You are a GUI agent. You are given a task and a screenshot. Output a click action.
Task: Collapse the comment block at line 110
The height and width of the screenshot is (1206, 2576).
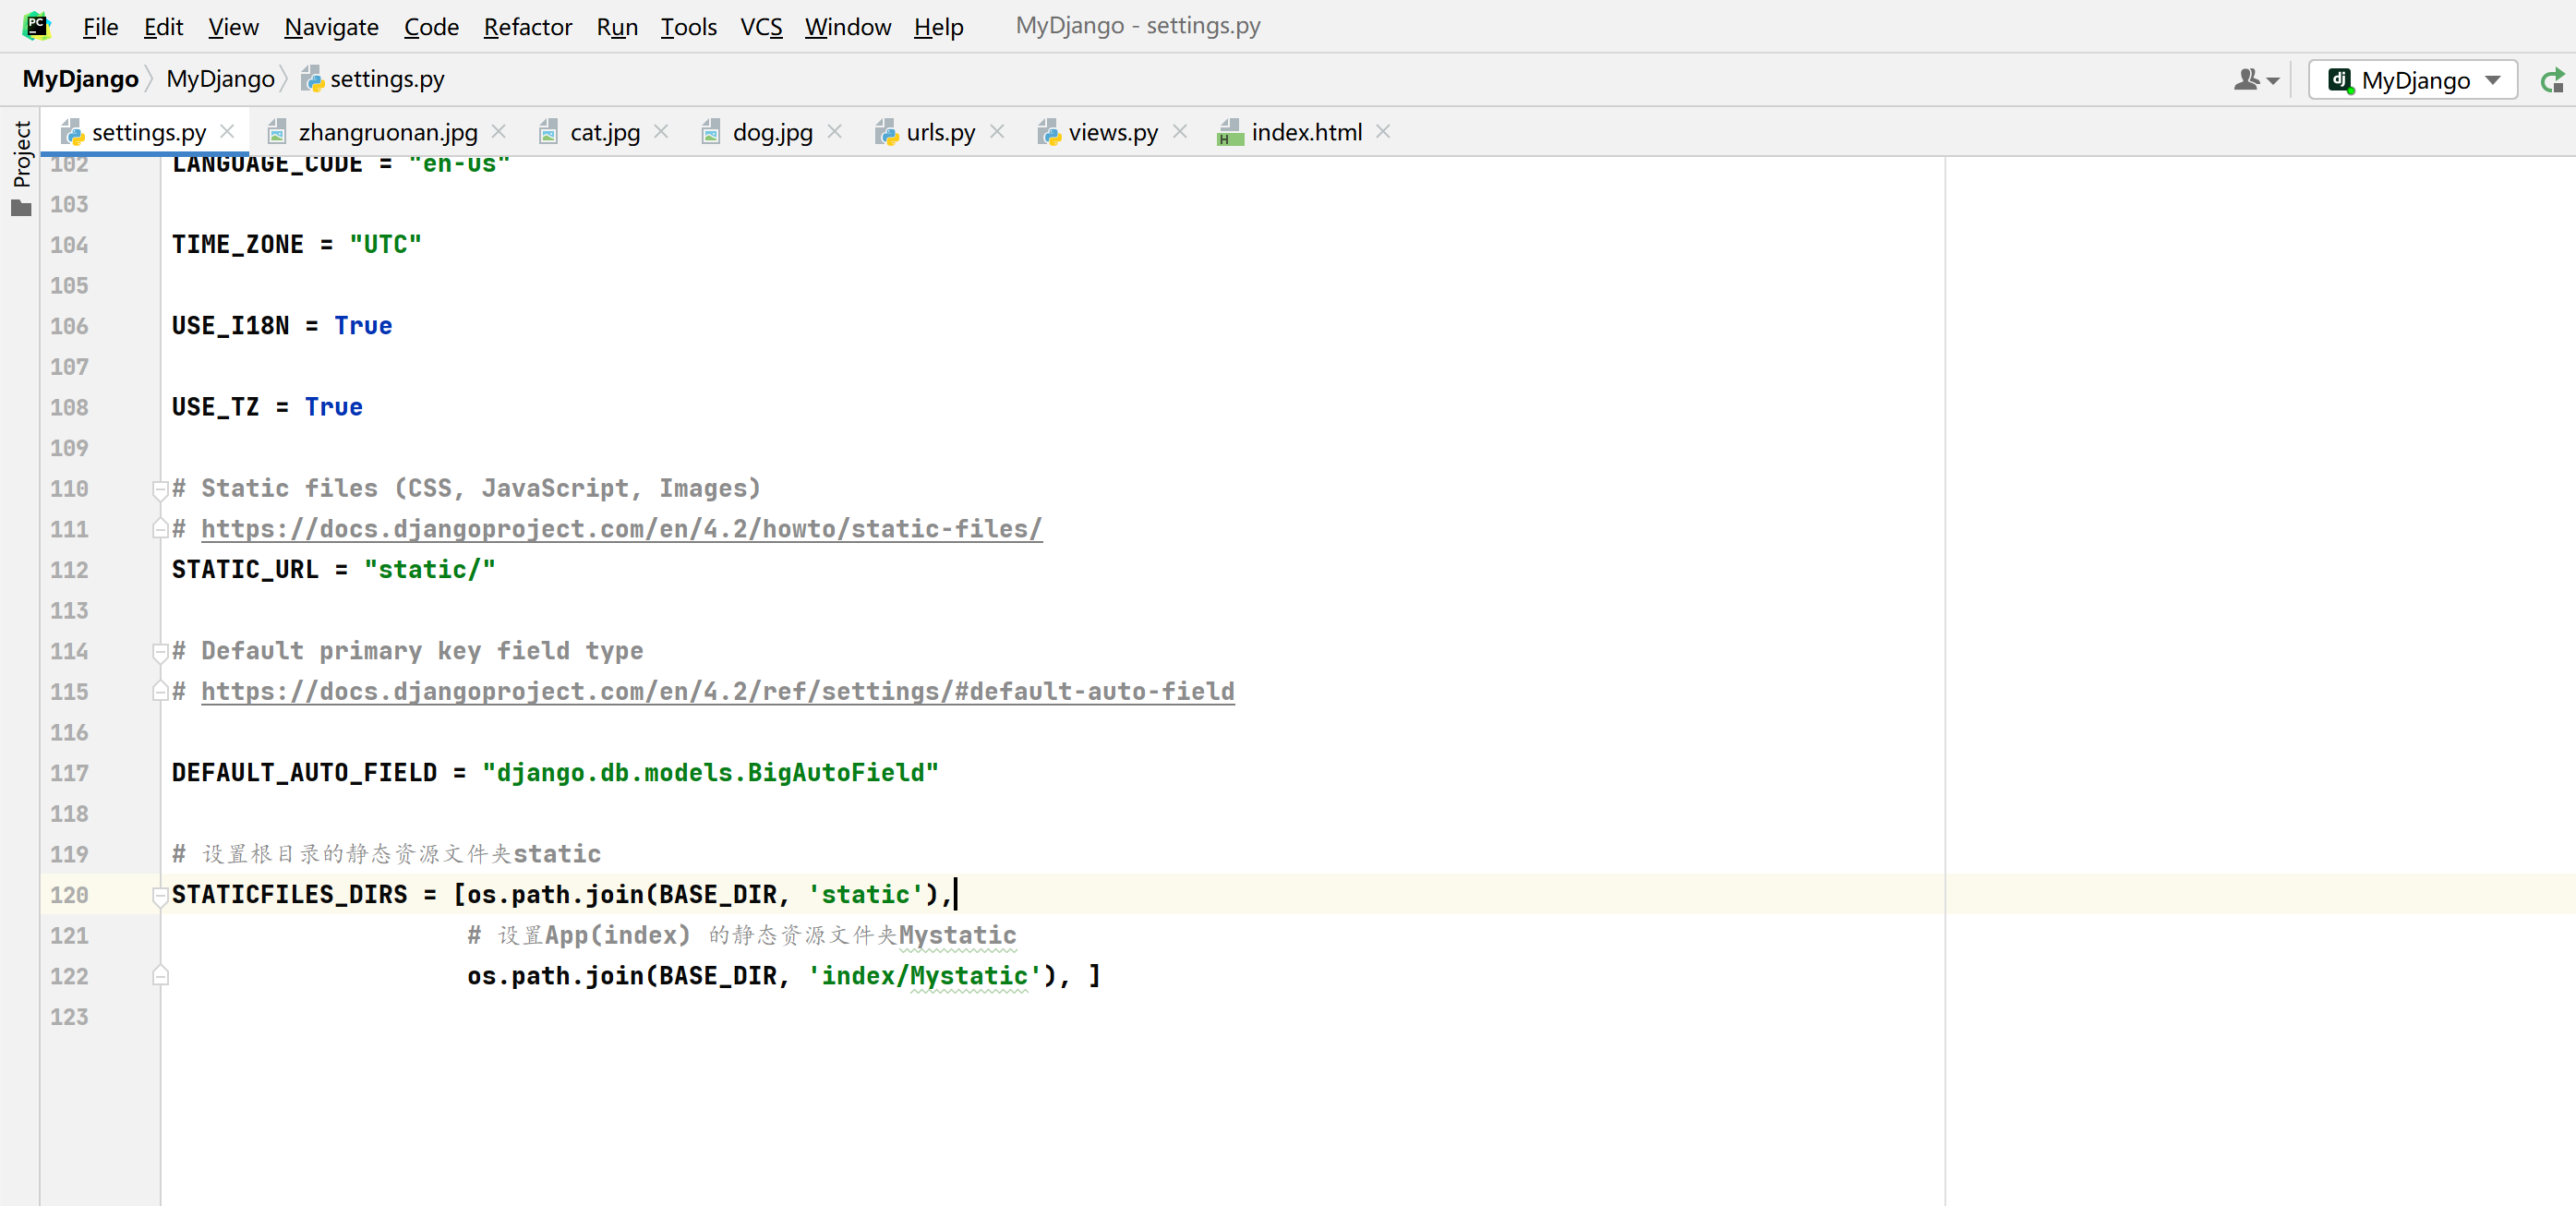160,490
